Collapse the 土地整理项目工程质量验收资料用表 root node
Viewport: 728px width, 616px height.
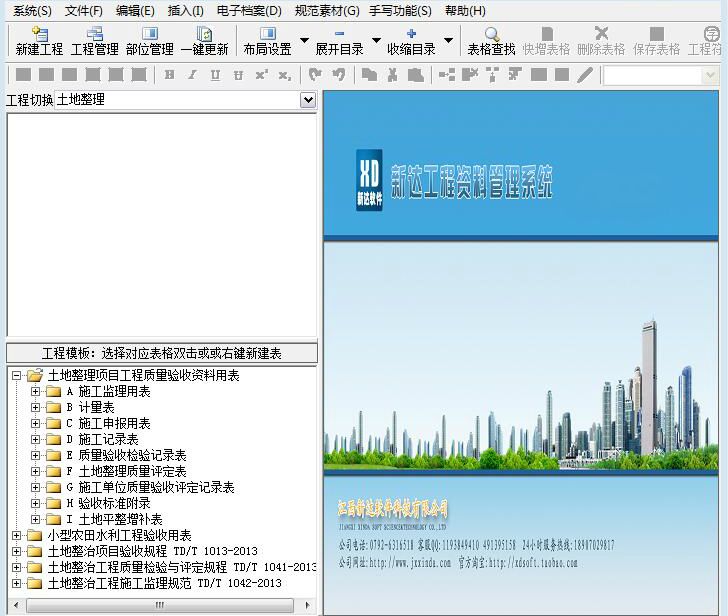pos(17,376)
